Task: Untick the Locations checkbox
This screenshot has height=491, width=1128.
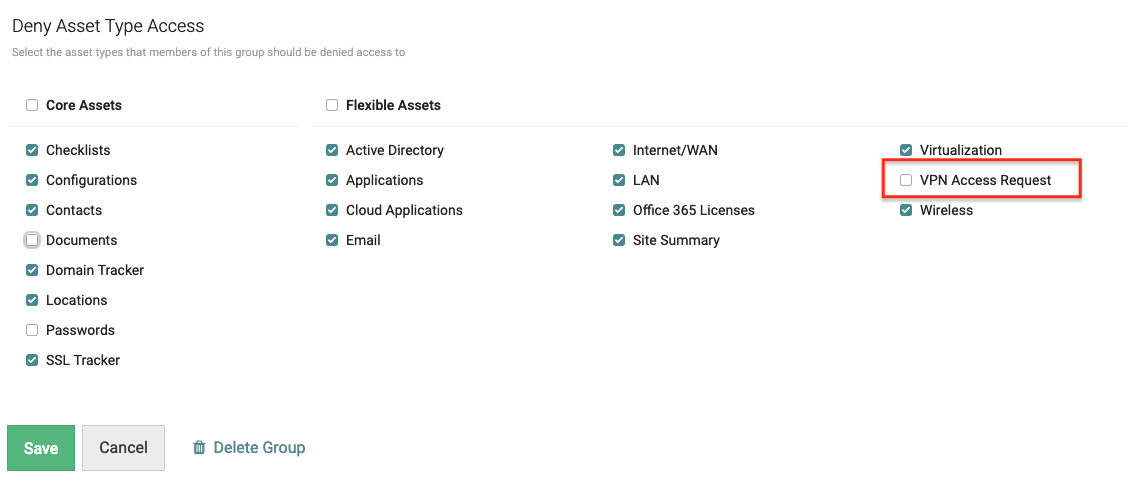Action: pos(32,300)
